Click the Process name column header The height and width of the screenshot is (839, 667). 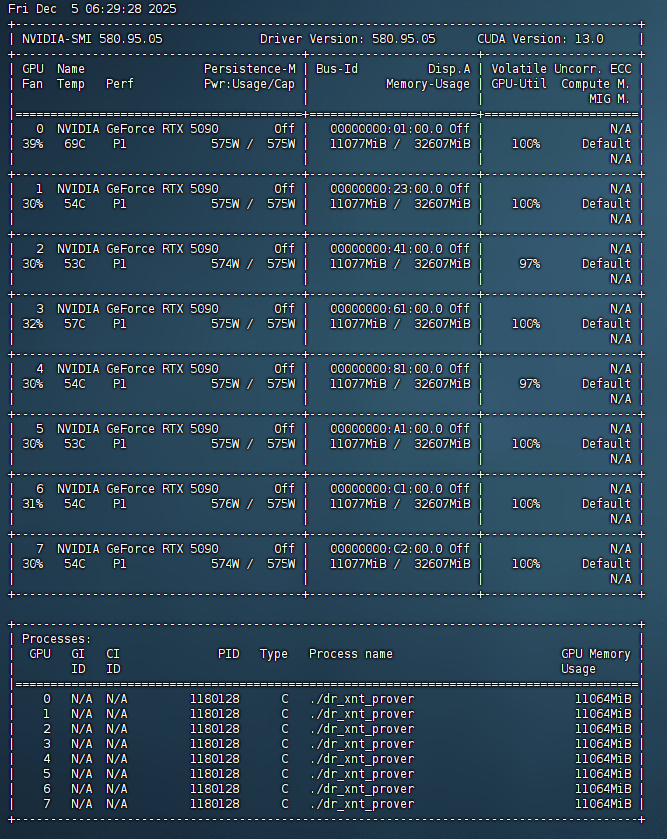click(351, 654)
